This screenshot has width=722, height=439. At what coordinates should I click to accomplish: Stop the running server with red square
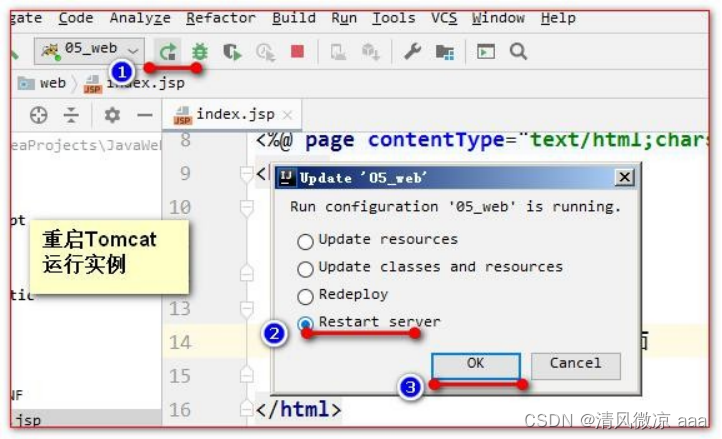coord(297,51)
